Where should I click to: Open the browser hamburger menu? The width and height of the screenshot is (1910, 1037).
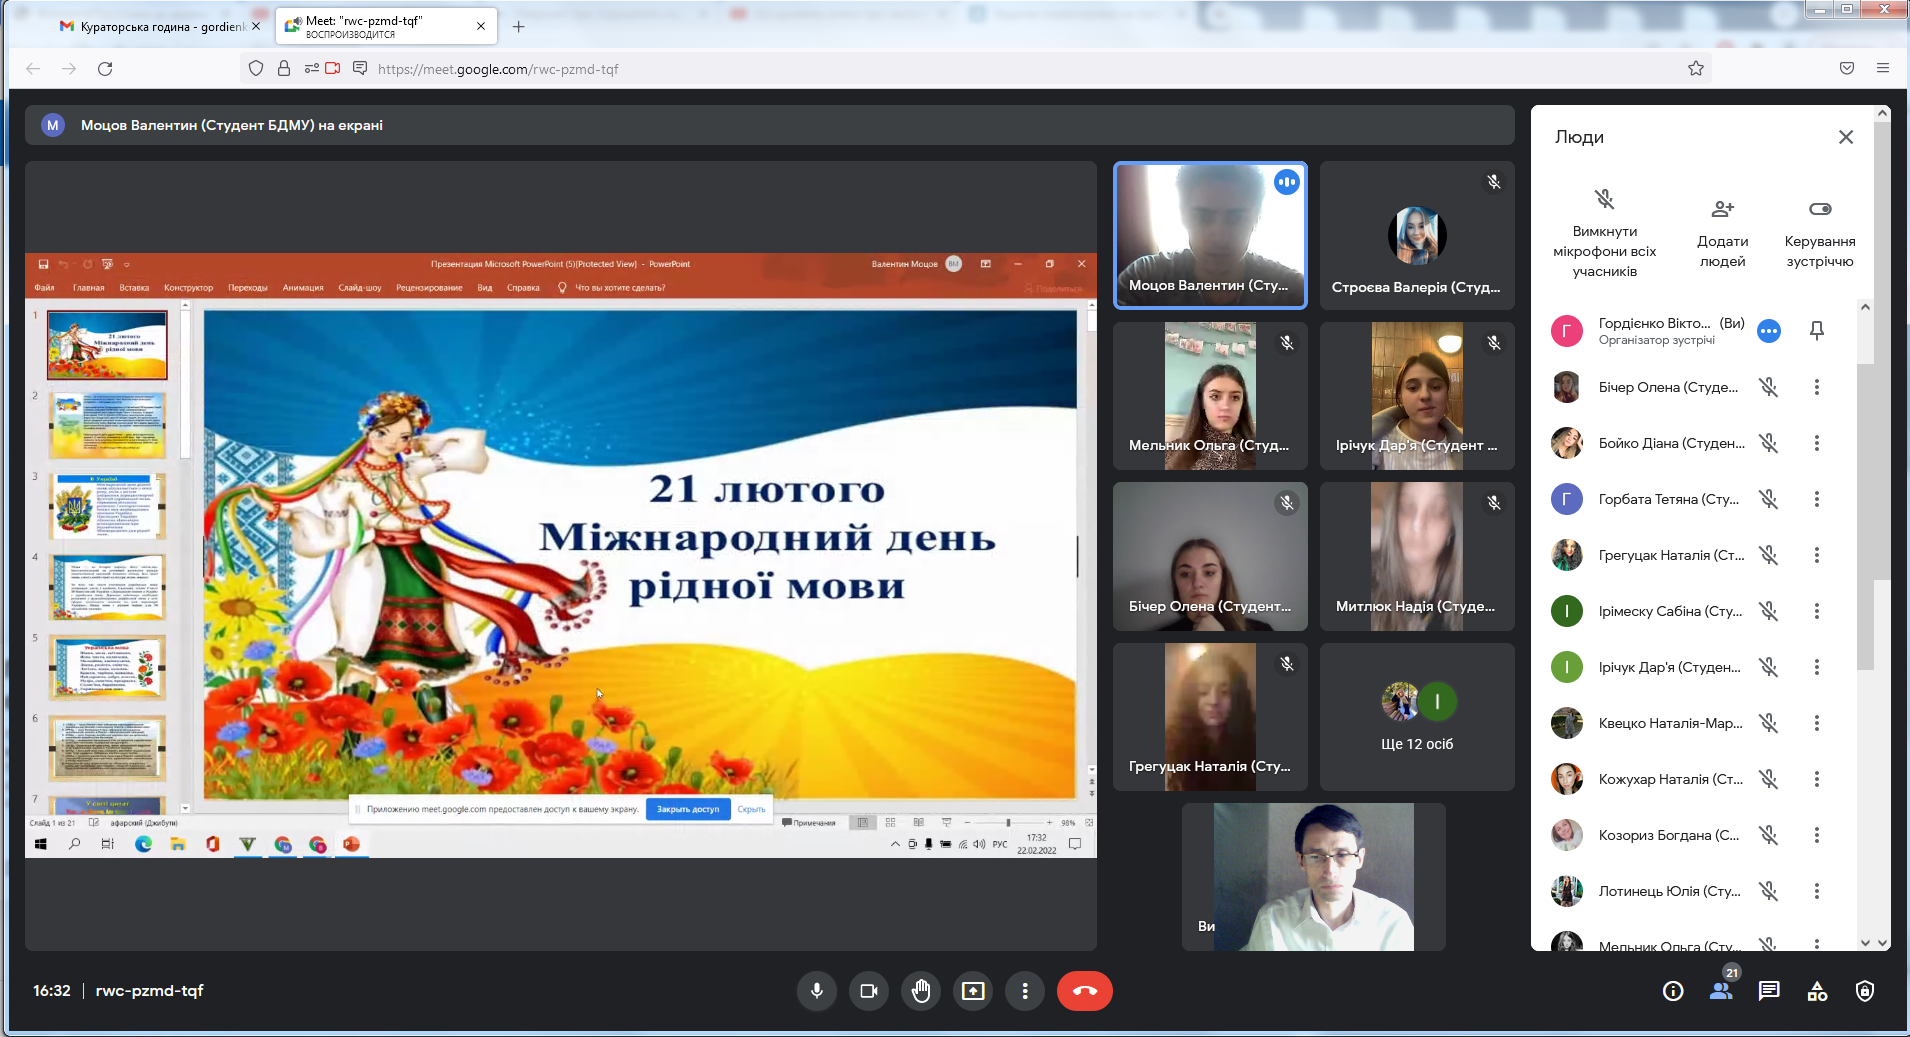[x=1883, y=68]
